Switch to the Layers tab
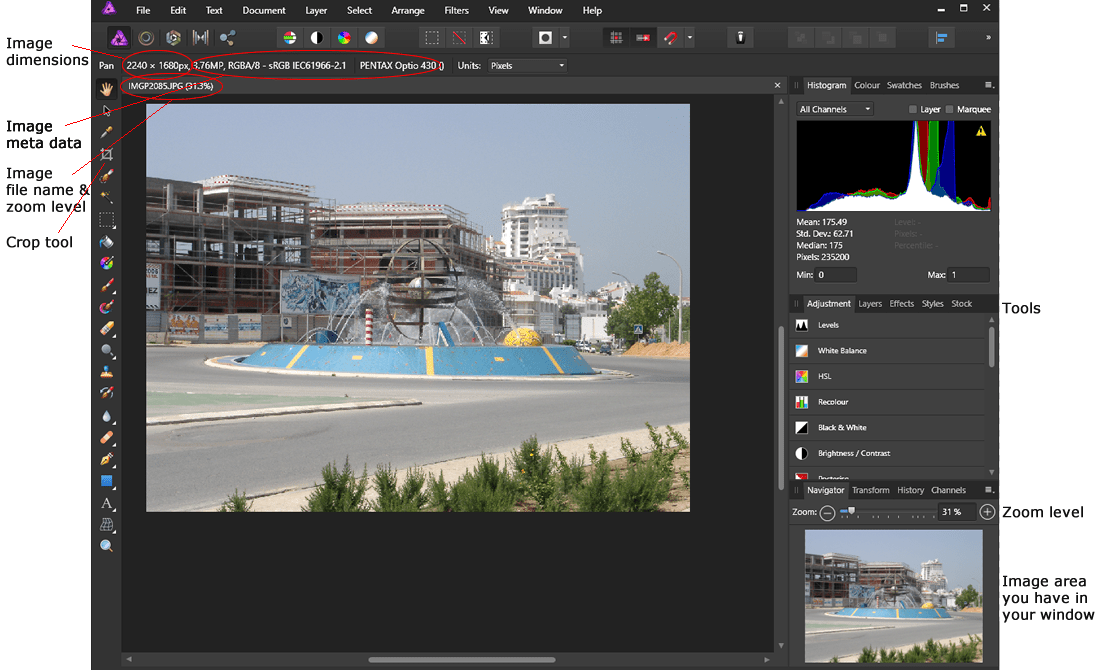The image size is (1100, 670). (x=870, y=304)
